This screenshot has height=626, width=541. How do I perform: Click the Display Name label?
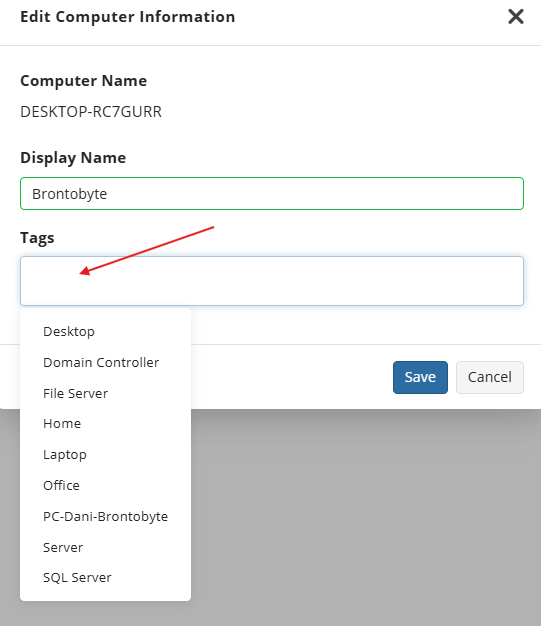tap(73, 158)
